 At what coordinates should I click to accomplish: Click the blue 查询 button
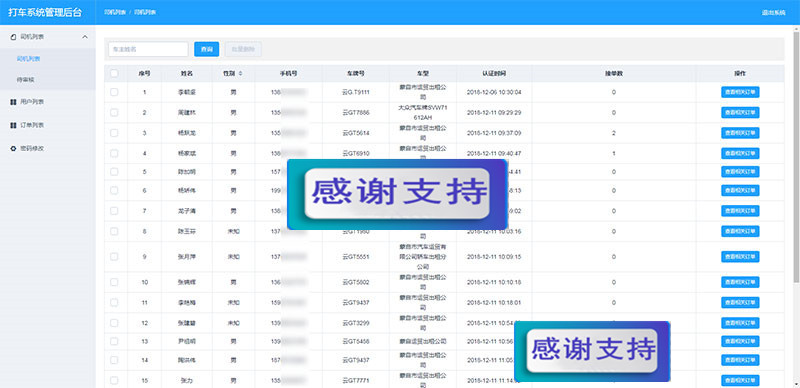207,49
